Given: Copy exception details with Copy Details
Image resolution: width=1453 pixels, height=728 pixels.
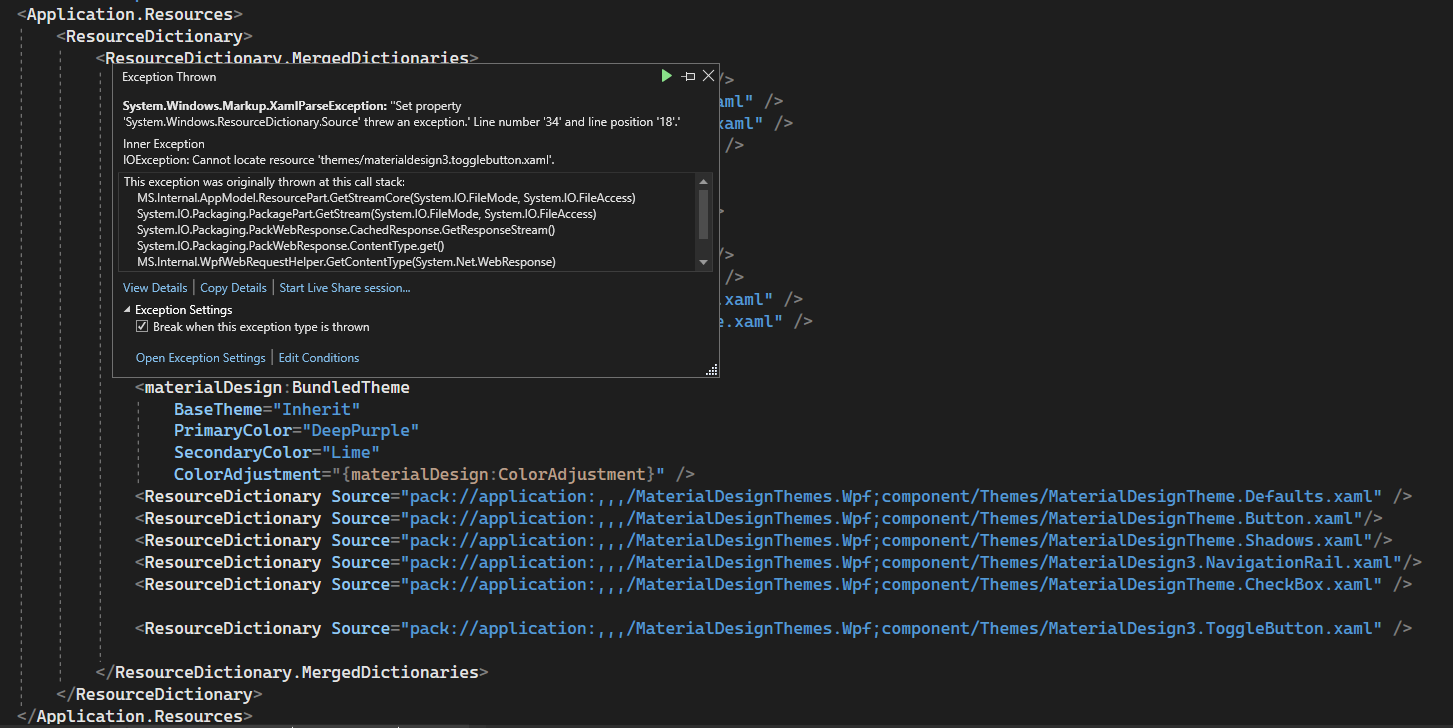Looking at the screenshot, I should point(233,287).
